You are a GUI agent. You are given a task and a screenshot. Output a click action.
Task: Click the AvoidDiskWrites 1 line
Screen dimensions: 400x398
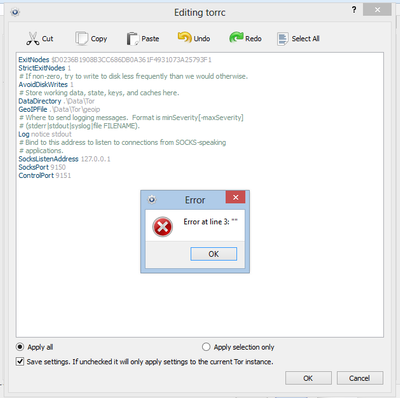click(46, 85)
